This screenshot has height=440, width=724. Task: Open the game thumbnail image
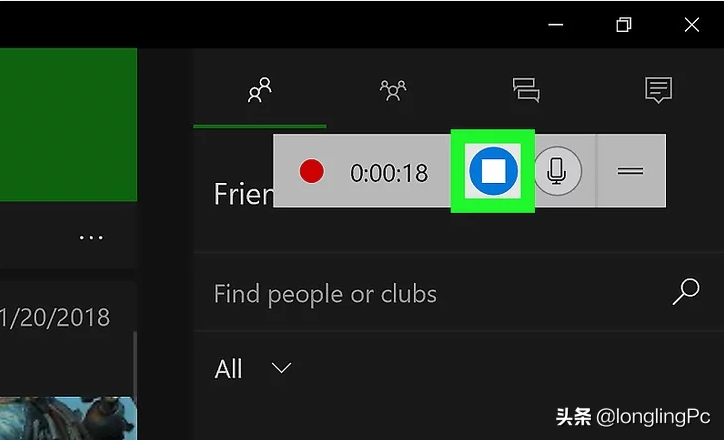pos(68,418)
